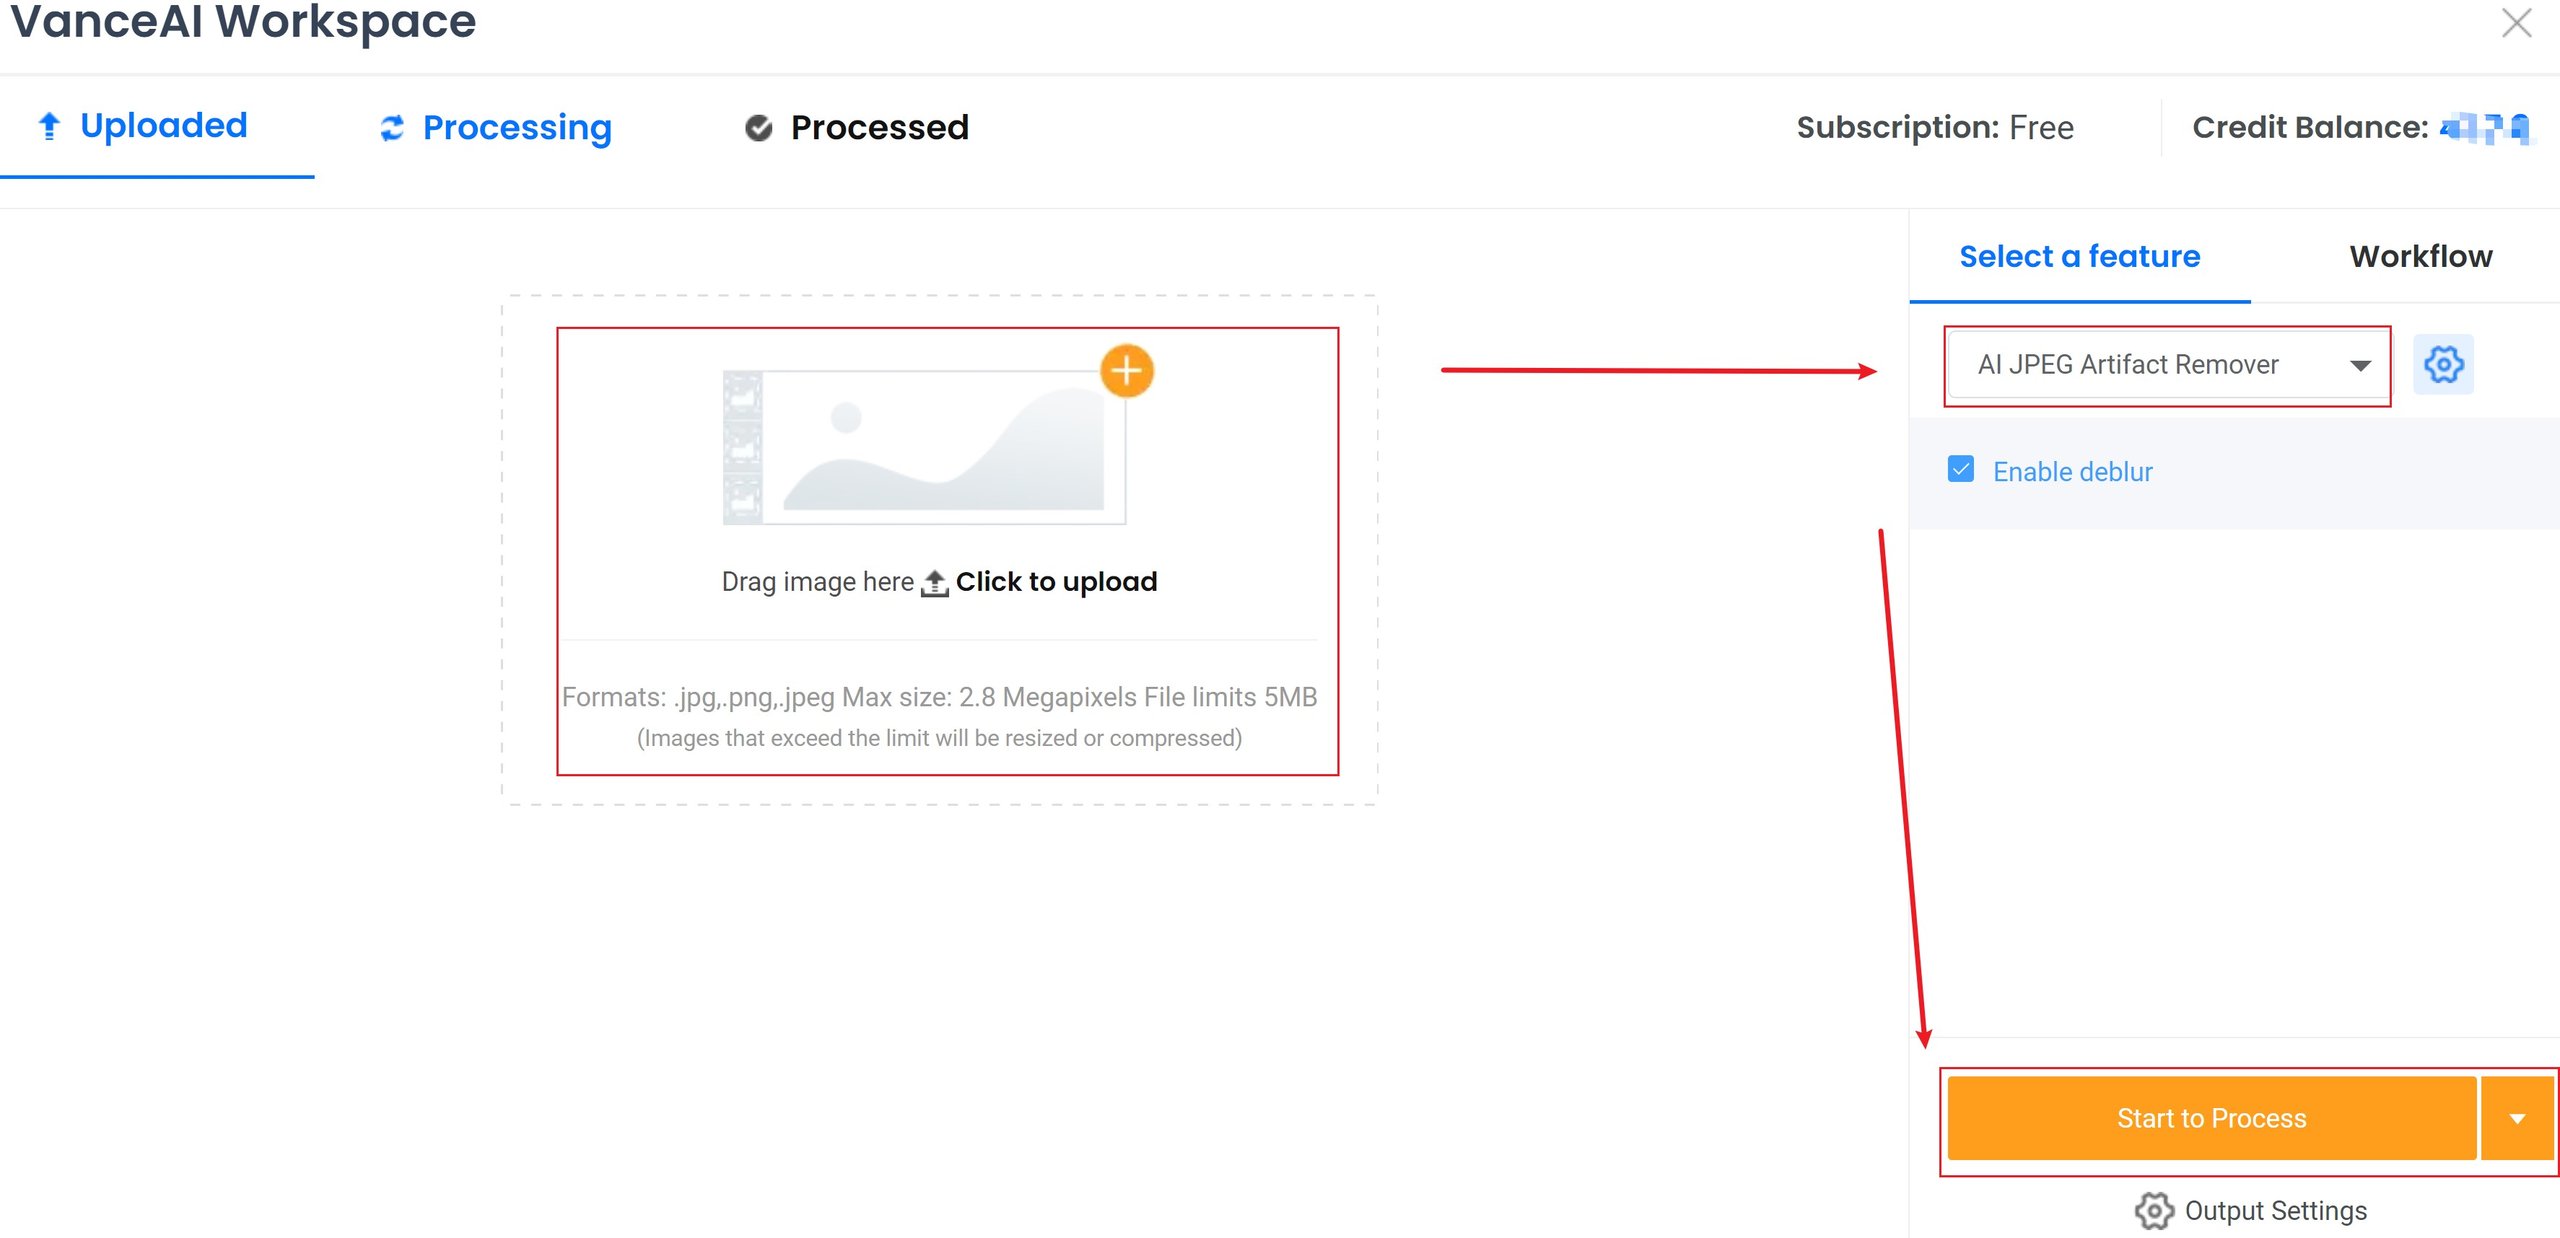Open feature settings via blue gear icon
This screenshot has width=2560, height=1238.
[2443, 365]
